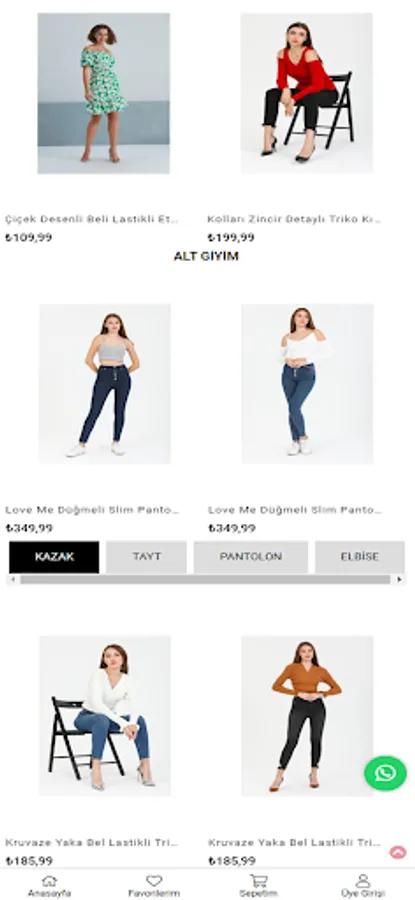View the white V-neck knit top image
Screen dimensions: 415x900
pyautogui.click(x=104, y=715)
